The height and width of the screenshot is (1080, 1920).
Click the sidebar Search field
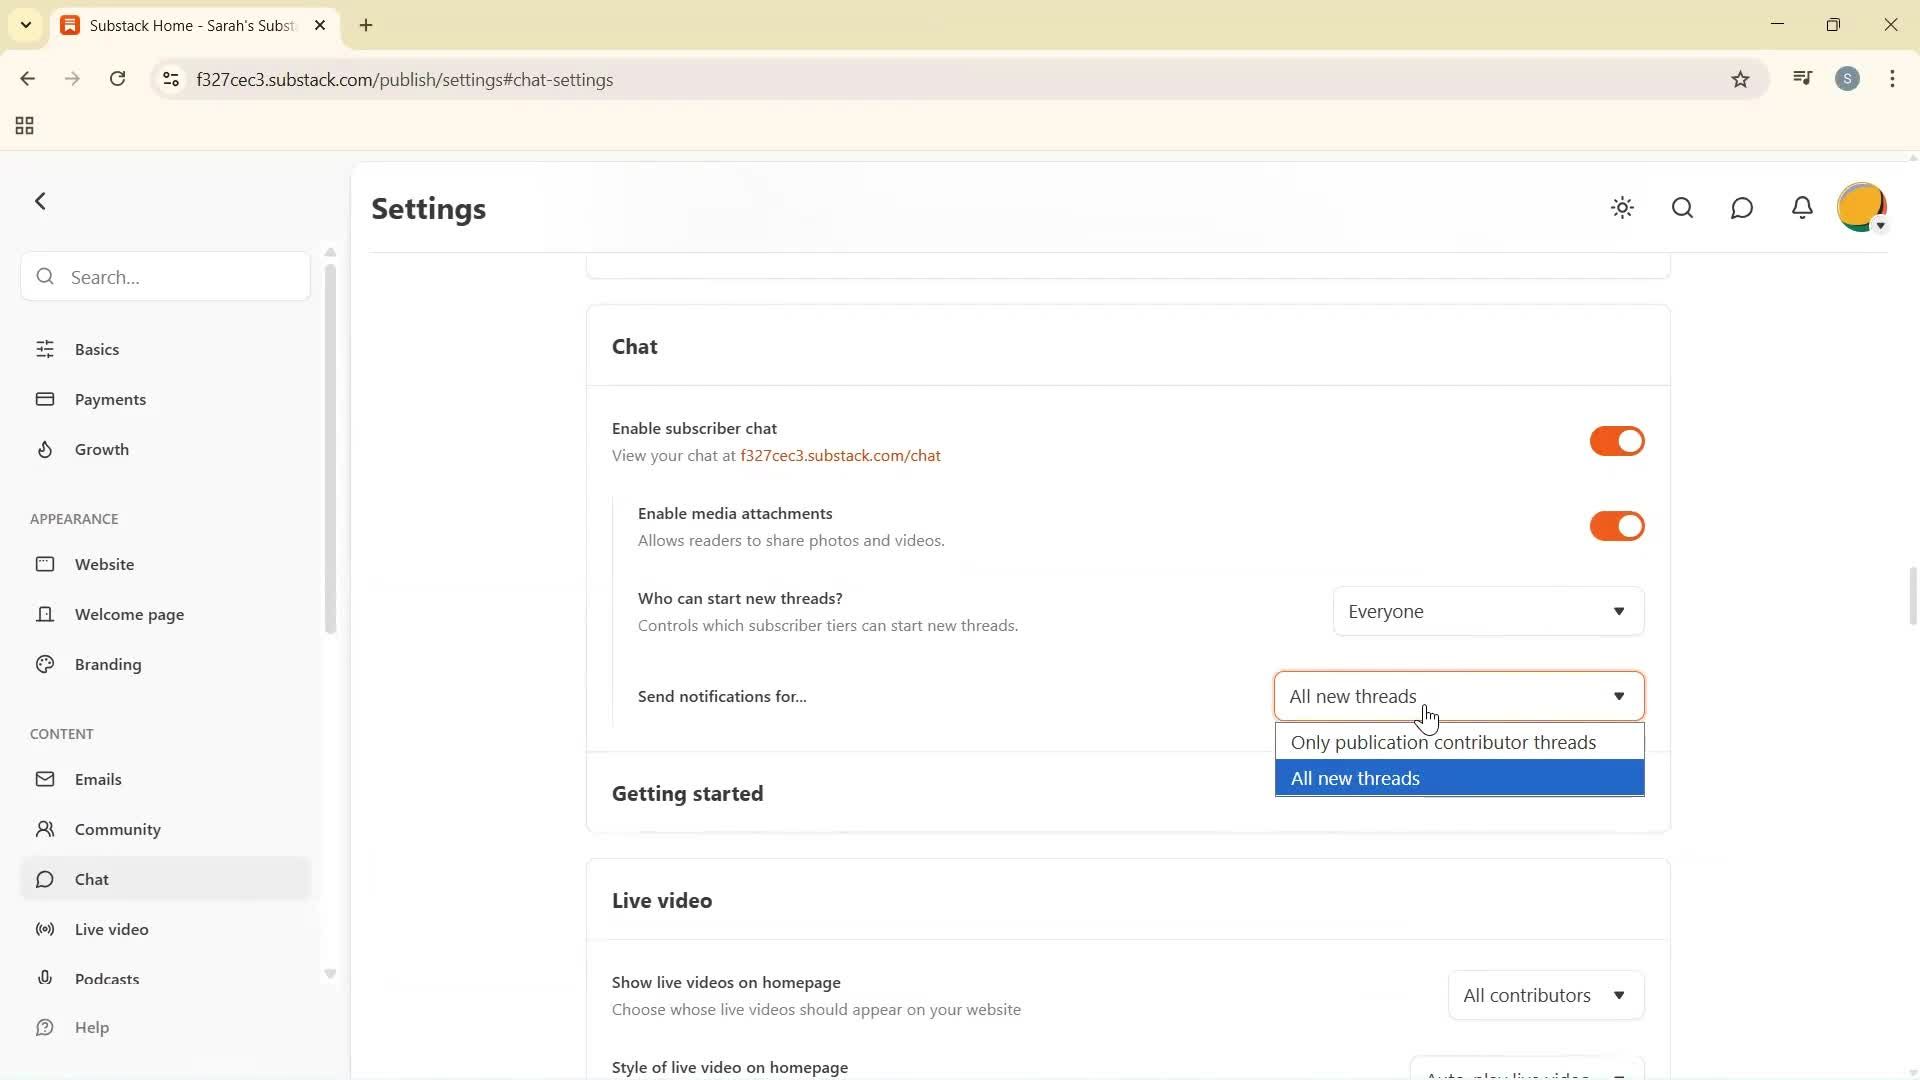tap(163, 277)
